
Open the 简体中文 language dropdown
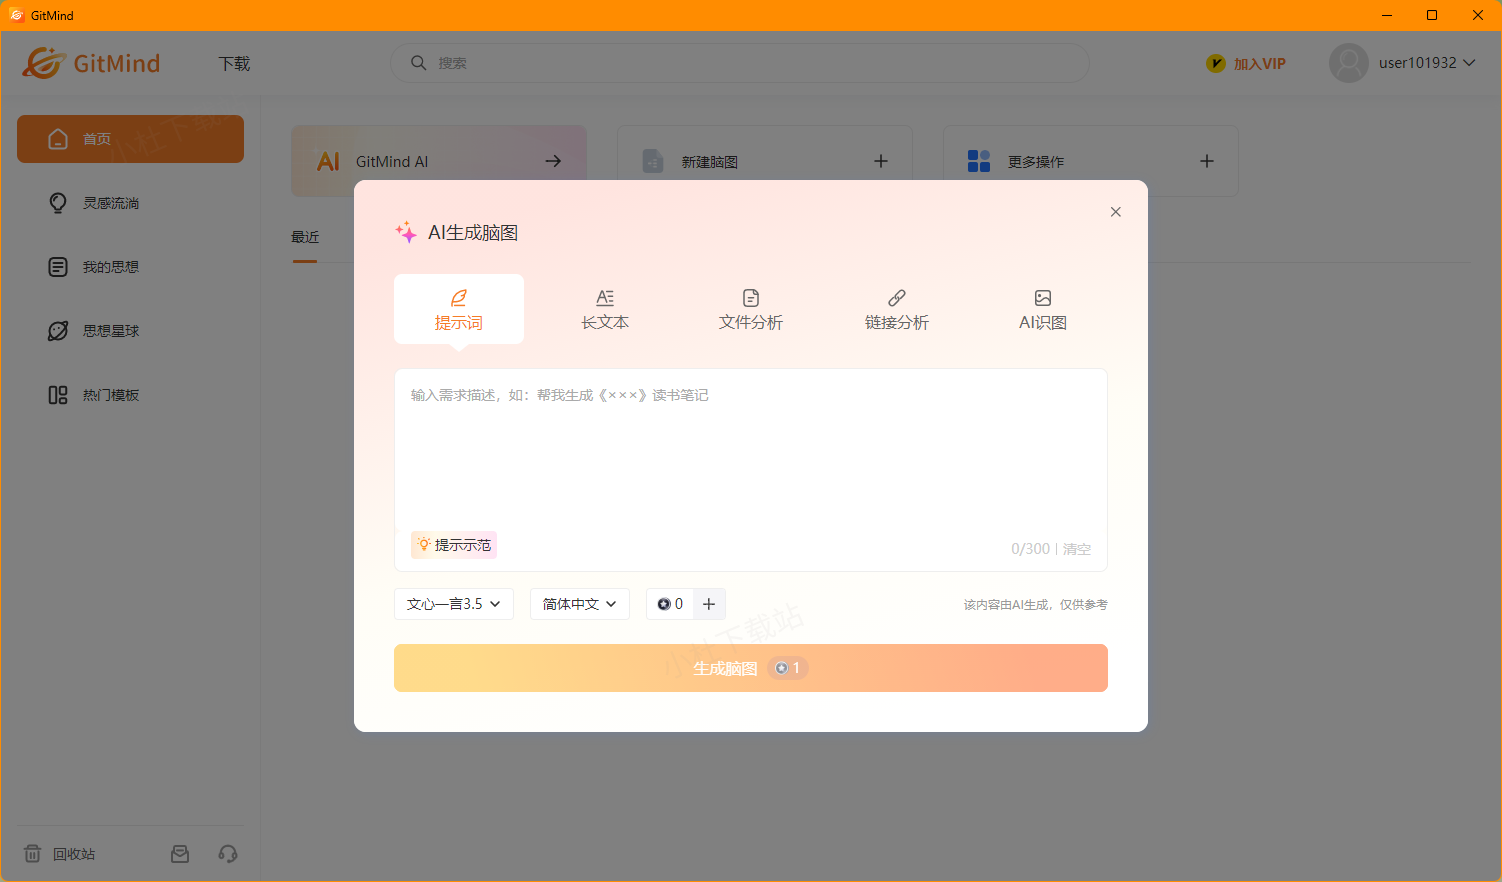click(580, 604)
